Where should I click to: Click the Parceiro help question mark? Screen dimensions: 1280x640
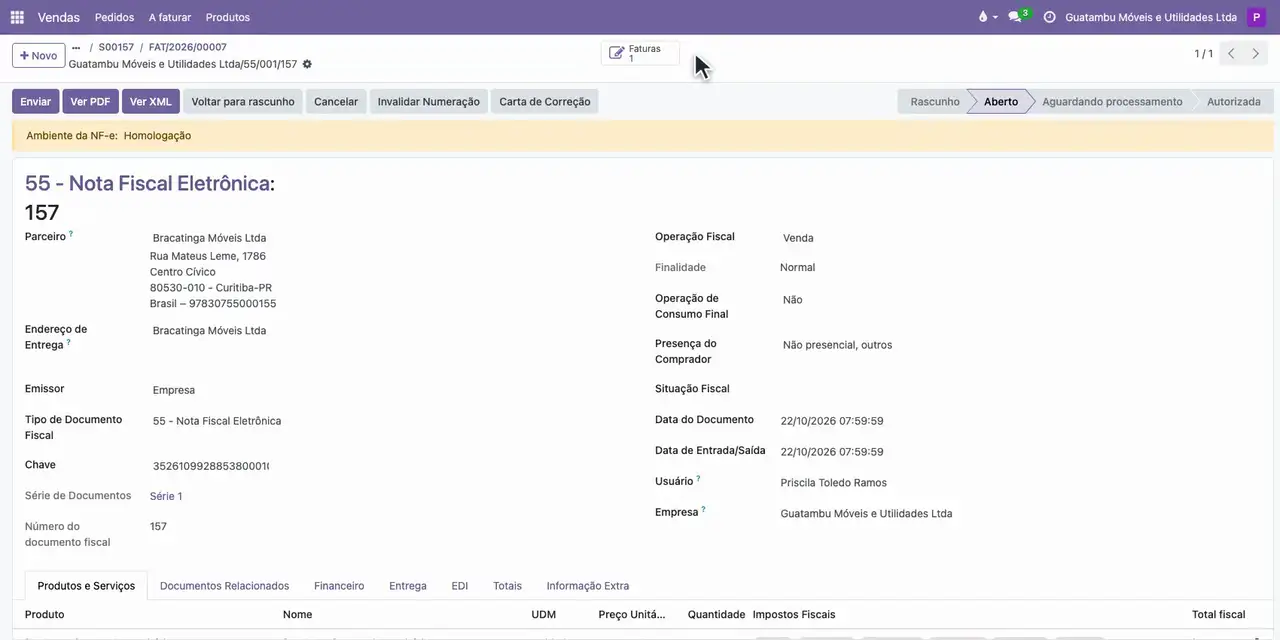point(71,234)
